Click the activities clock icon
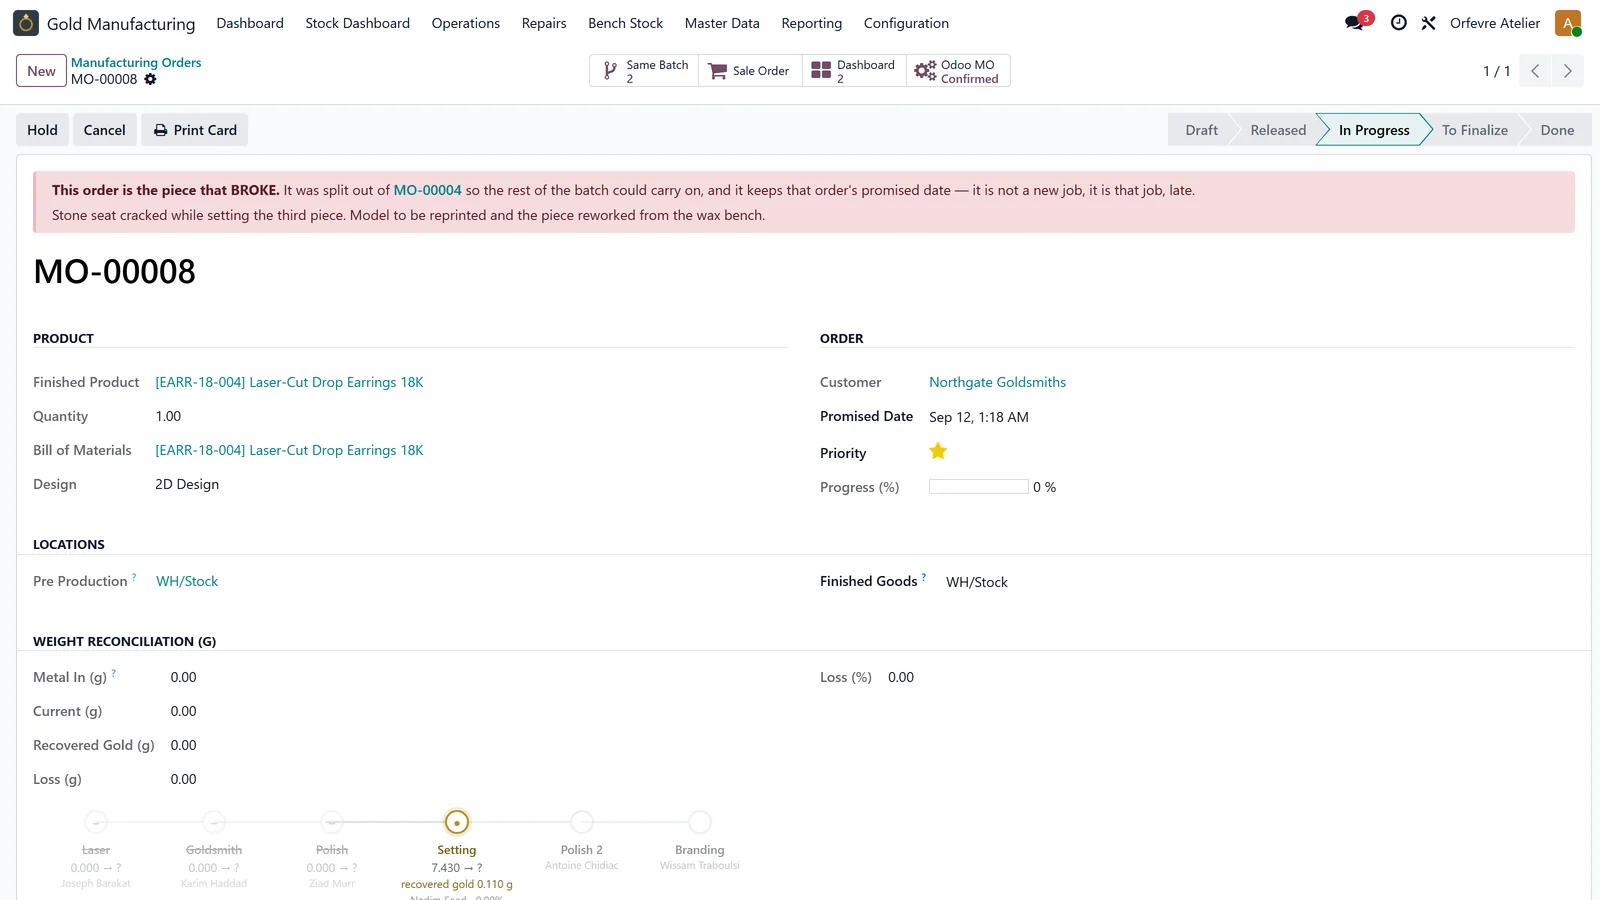This screenshot has height=900, width=1600. (x=1399, y=22)
